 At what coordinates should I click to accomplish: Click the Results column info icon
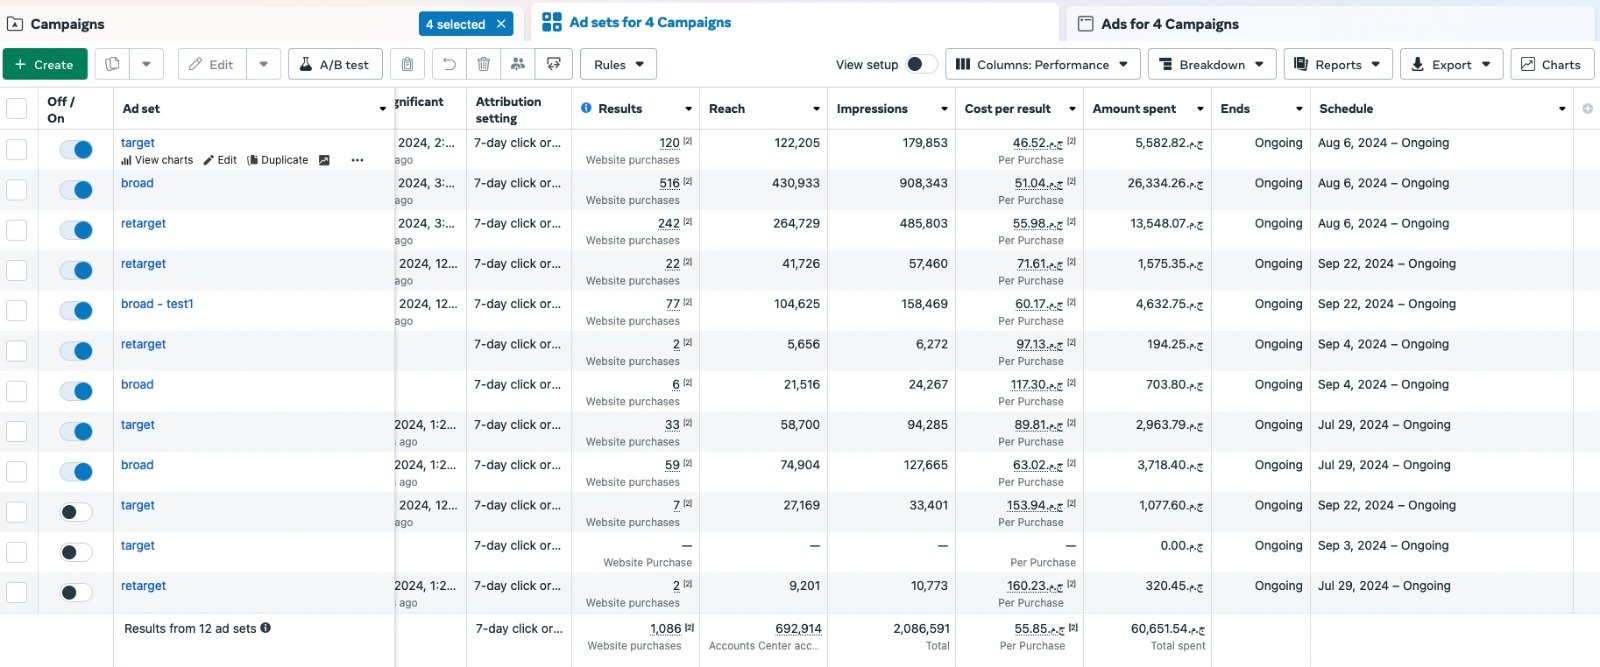(x=586, y=108)
